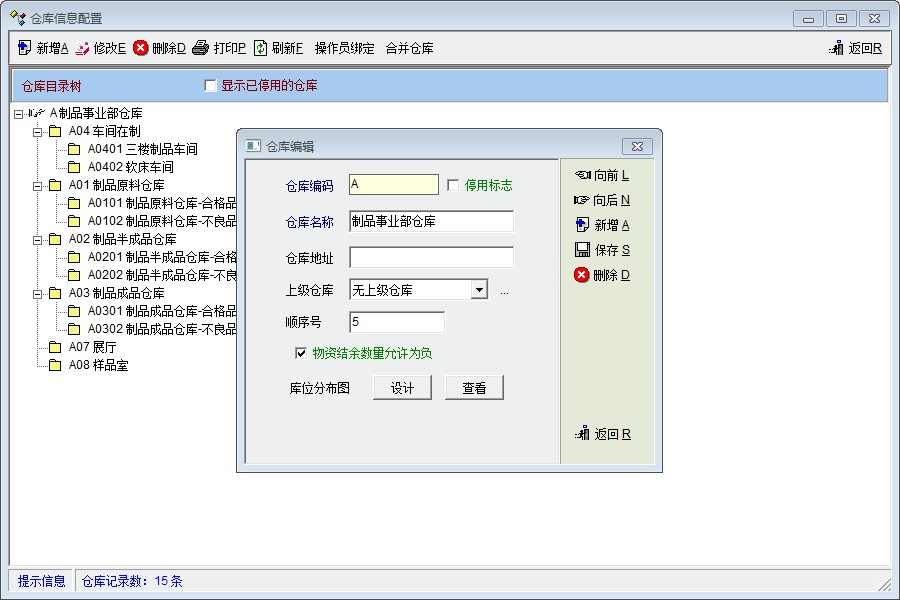Collapse the A01 制品原料仓库 node
The height and width of the screenshot is (600, 900).
pyautogui.click(x=37, y=185)
